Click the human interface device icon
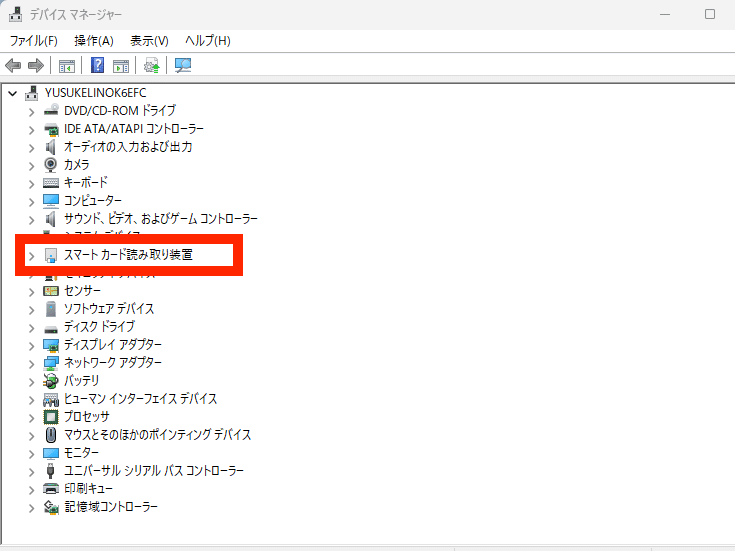 [x=51, y=399]
